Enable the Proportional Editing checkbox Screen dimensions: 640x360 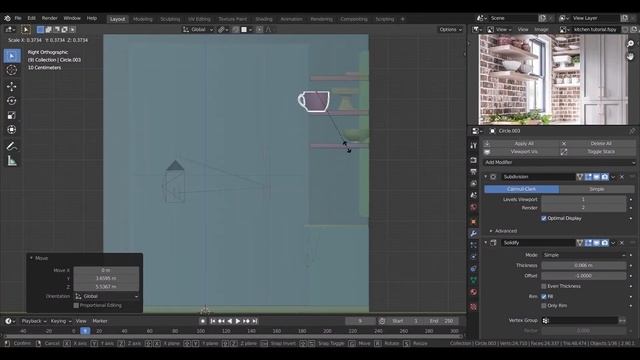(76, 305)
